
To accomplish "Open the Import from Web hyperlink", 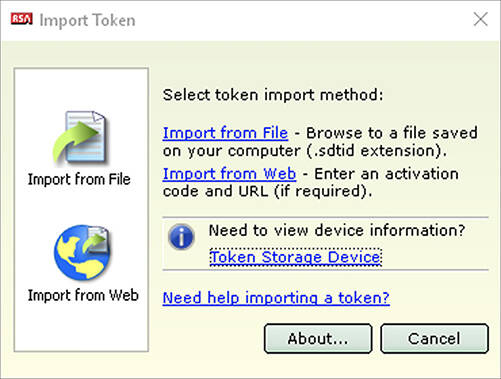I will [x=229, y=174].
